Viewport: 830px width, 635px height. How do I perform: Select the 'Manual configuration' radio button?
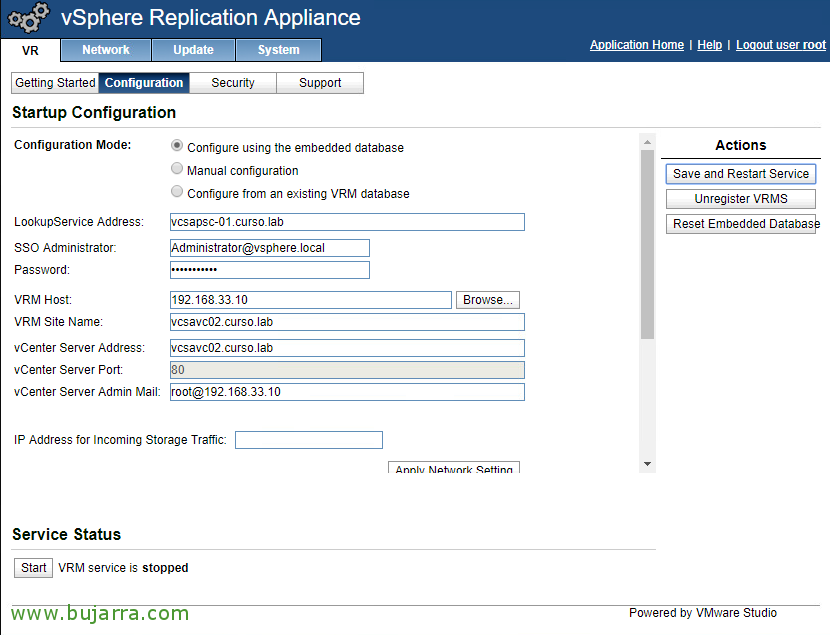click(x=177, y=169)
